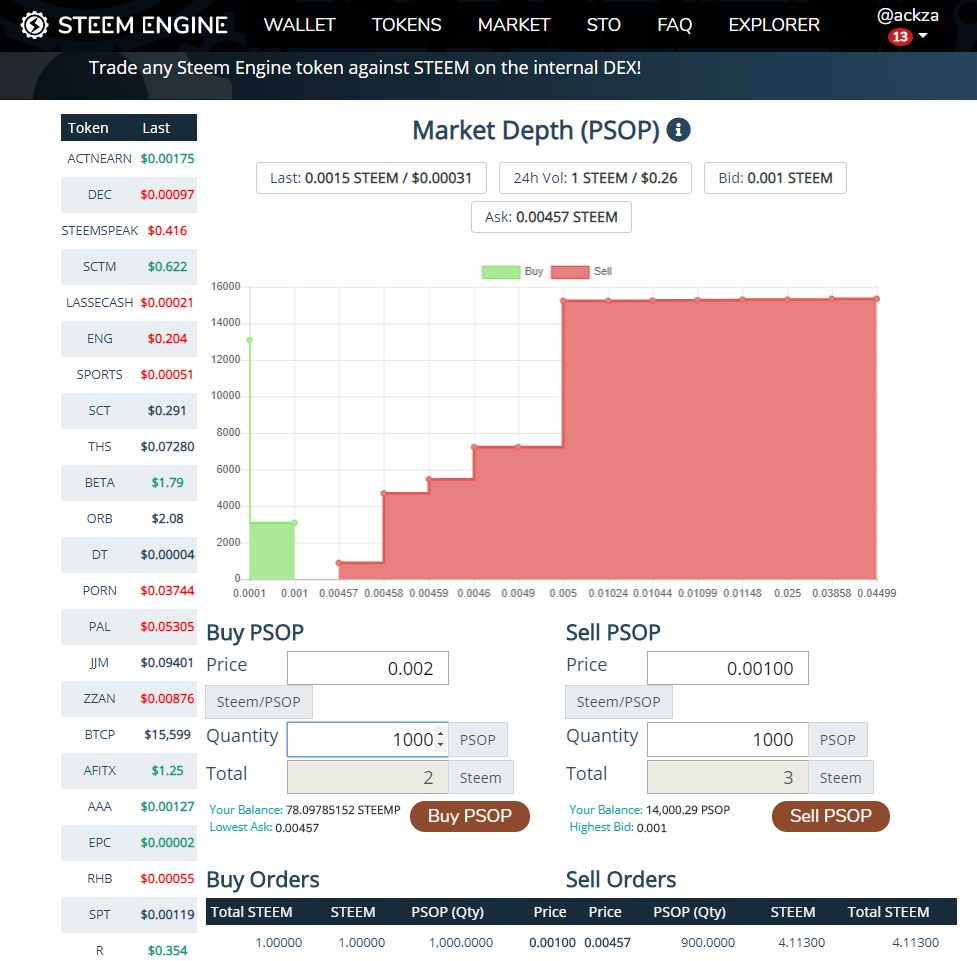
Task: Go to the TOKENS page
Action: [x=406, y=25]
